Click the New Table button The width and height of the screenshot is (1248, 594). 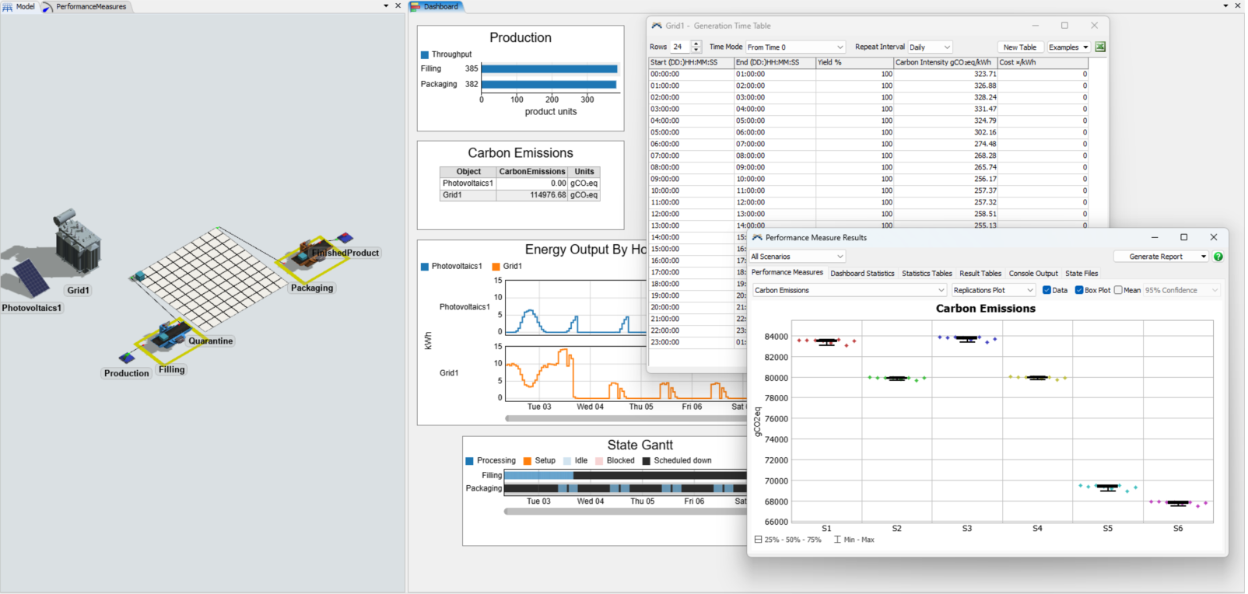tap(1020, 46)
